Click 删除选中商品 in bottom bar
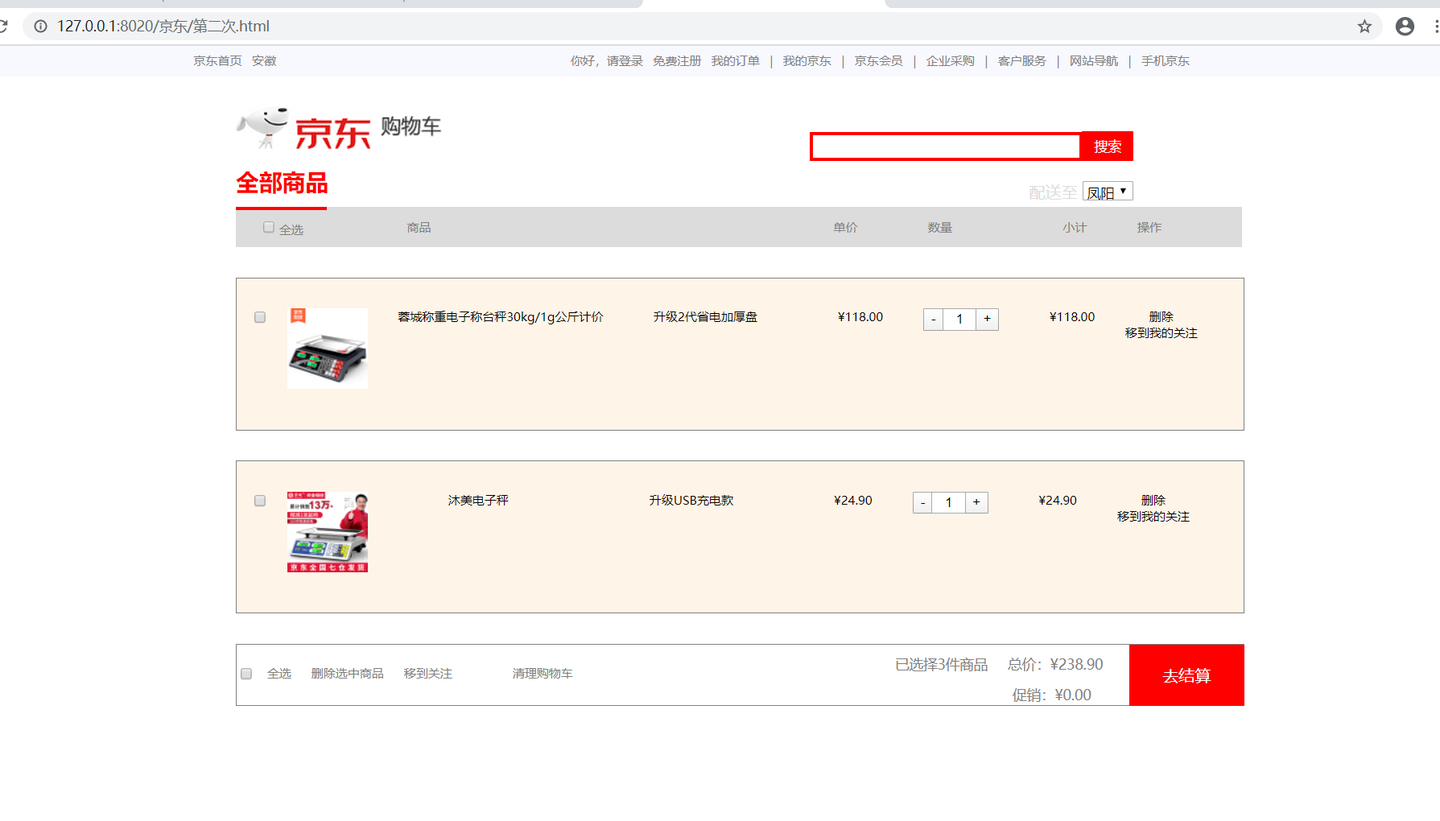 (x=347, y=674)
